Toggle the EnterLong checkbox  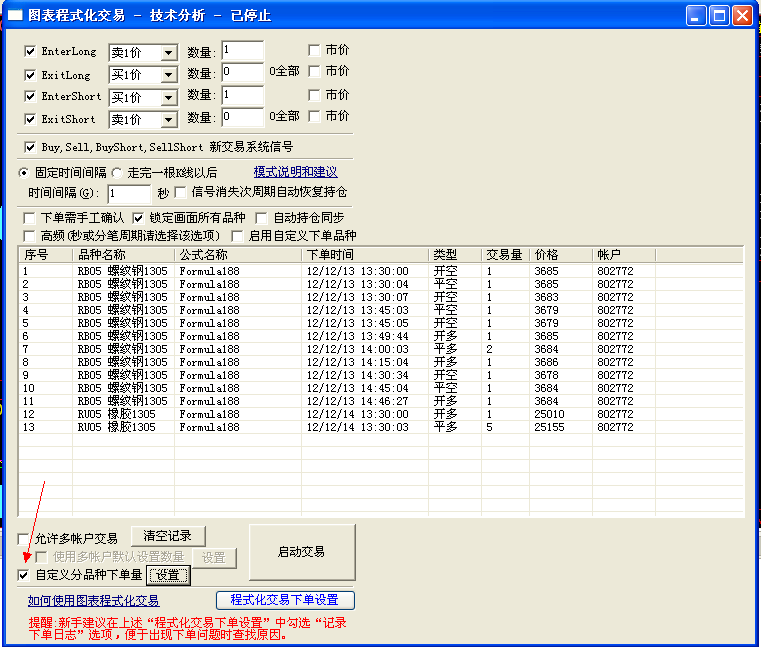30,51
